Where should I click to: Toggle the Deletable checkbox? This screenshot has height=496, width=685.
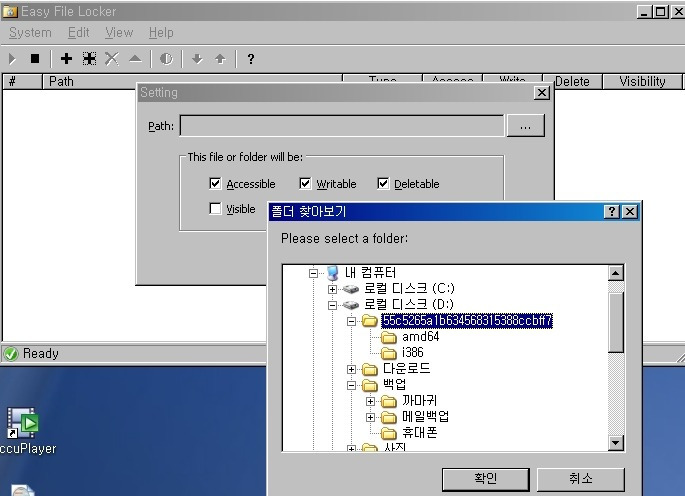383,184
